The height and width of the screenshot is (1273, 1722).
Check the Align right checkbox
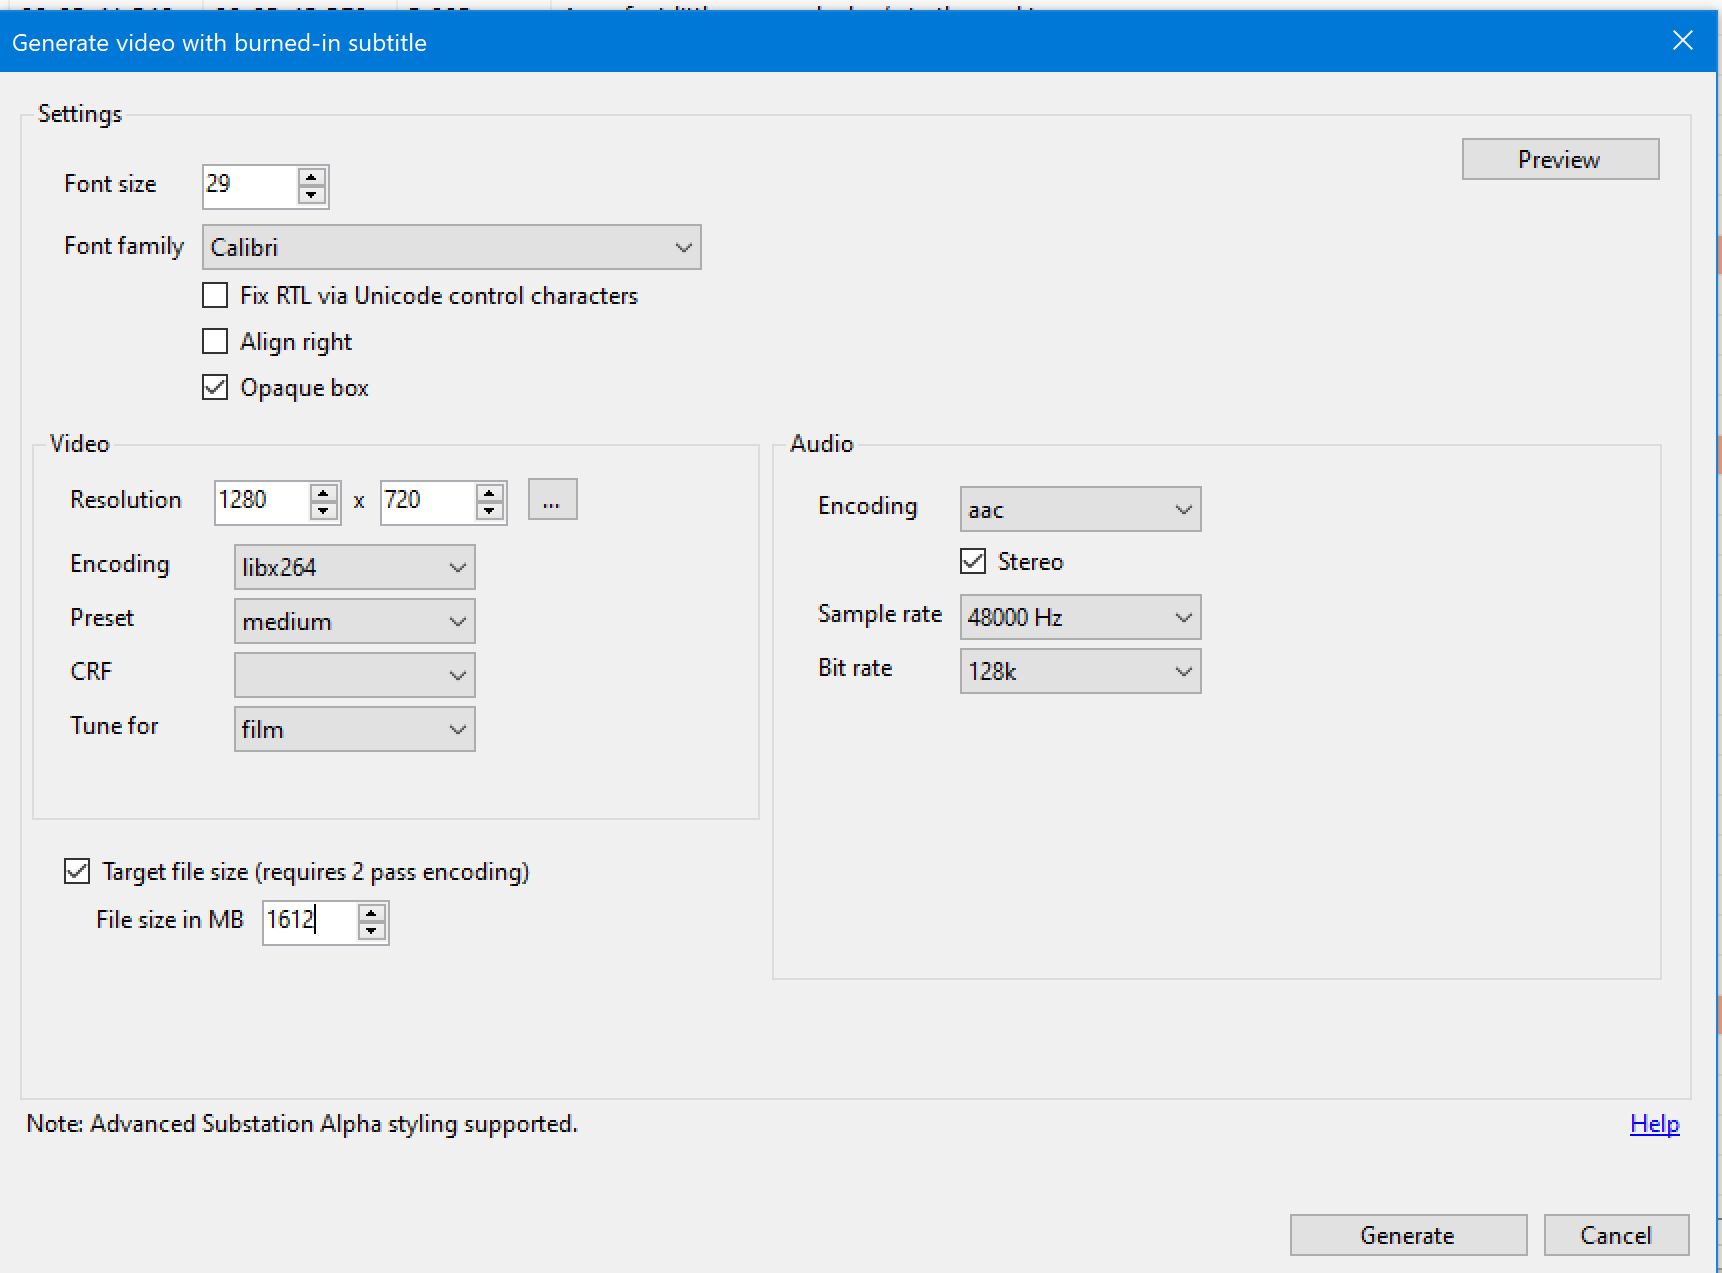point(215,342)
